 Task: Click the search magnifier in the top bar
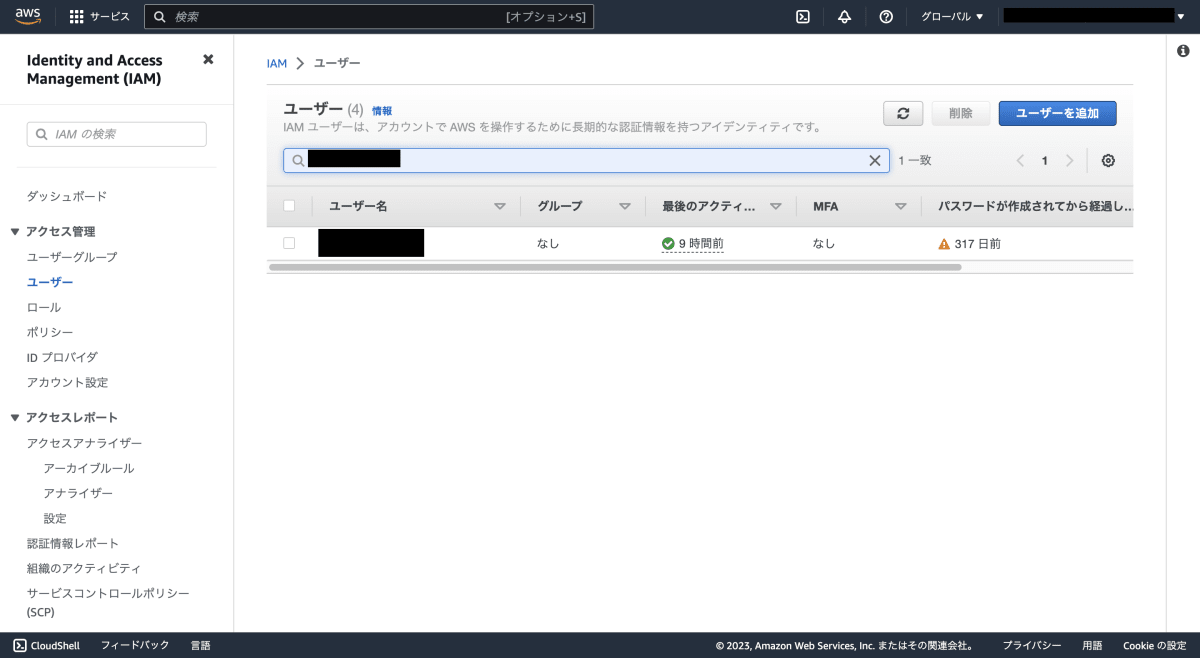pos(160,16)
